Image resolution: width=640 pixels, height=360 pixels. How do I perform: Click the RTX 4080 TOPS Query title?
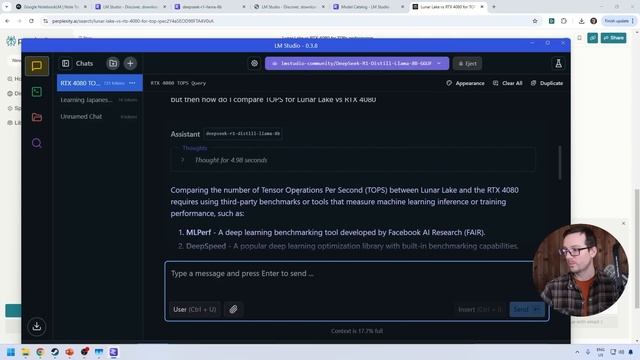[x=178, y=83]
